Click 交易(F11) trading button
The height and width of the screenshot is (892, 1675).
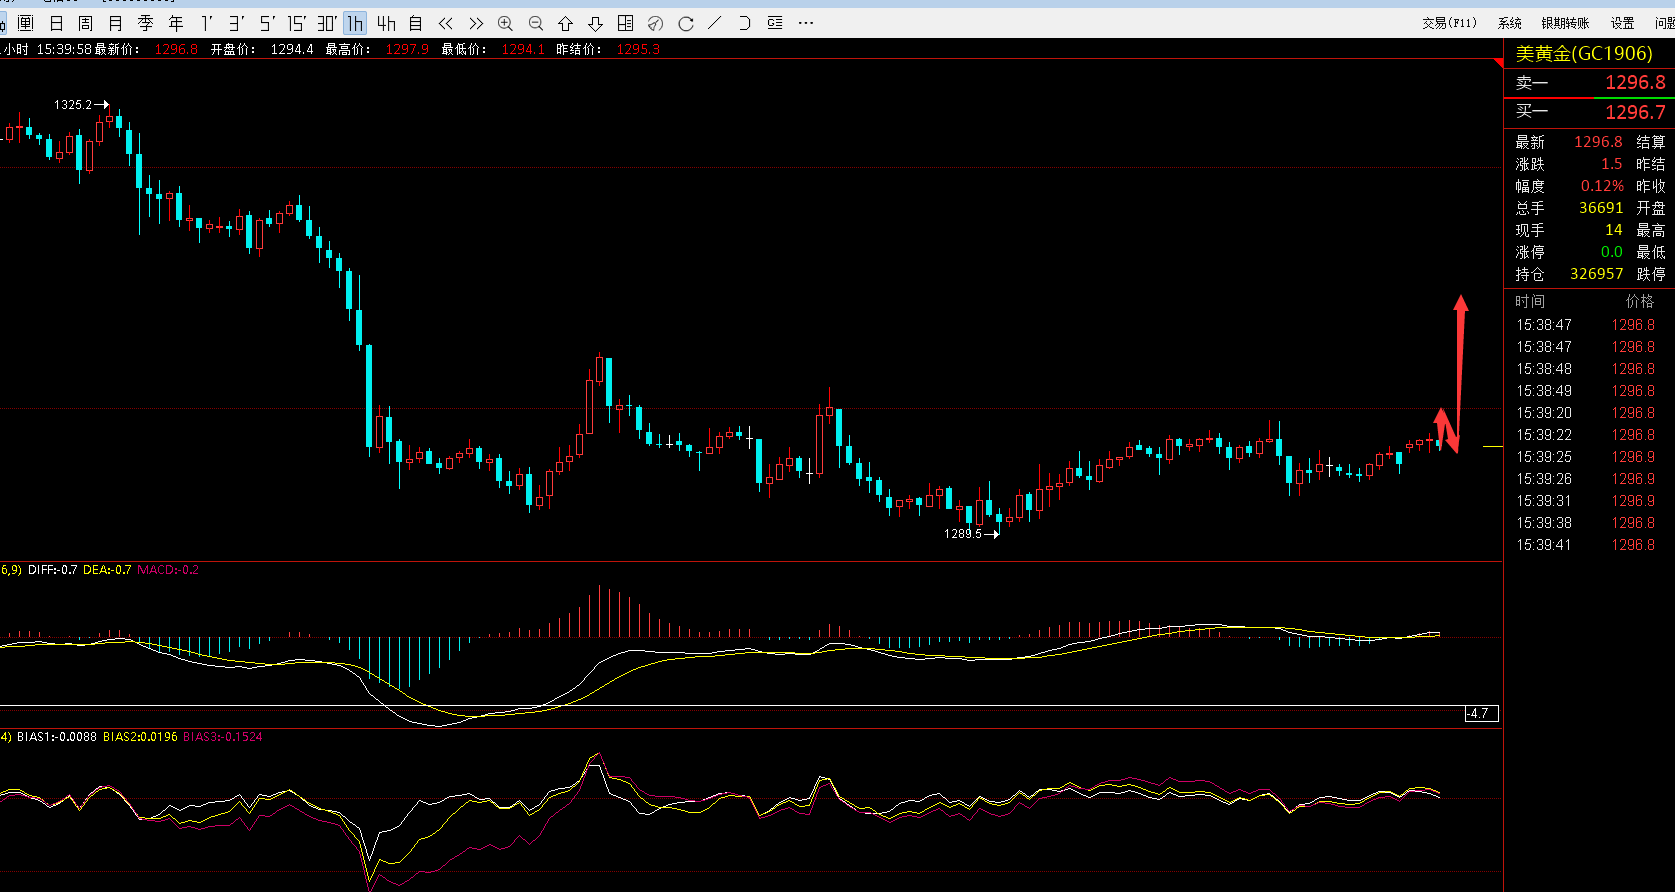pos(1449,23)
